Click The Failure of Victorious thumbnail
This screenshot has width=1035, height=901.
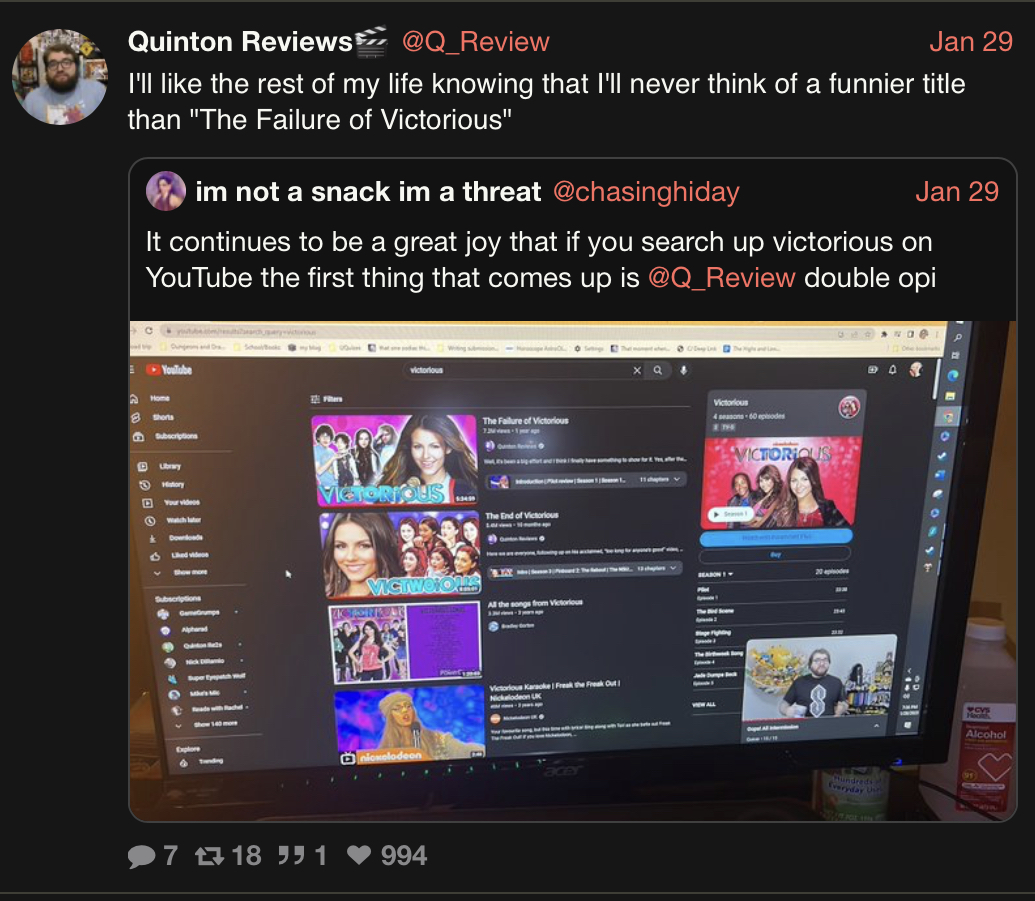coord(394,460)
